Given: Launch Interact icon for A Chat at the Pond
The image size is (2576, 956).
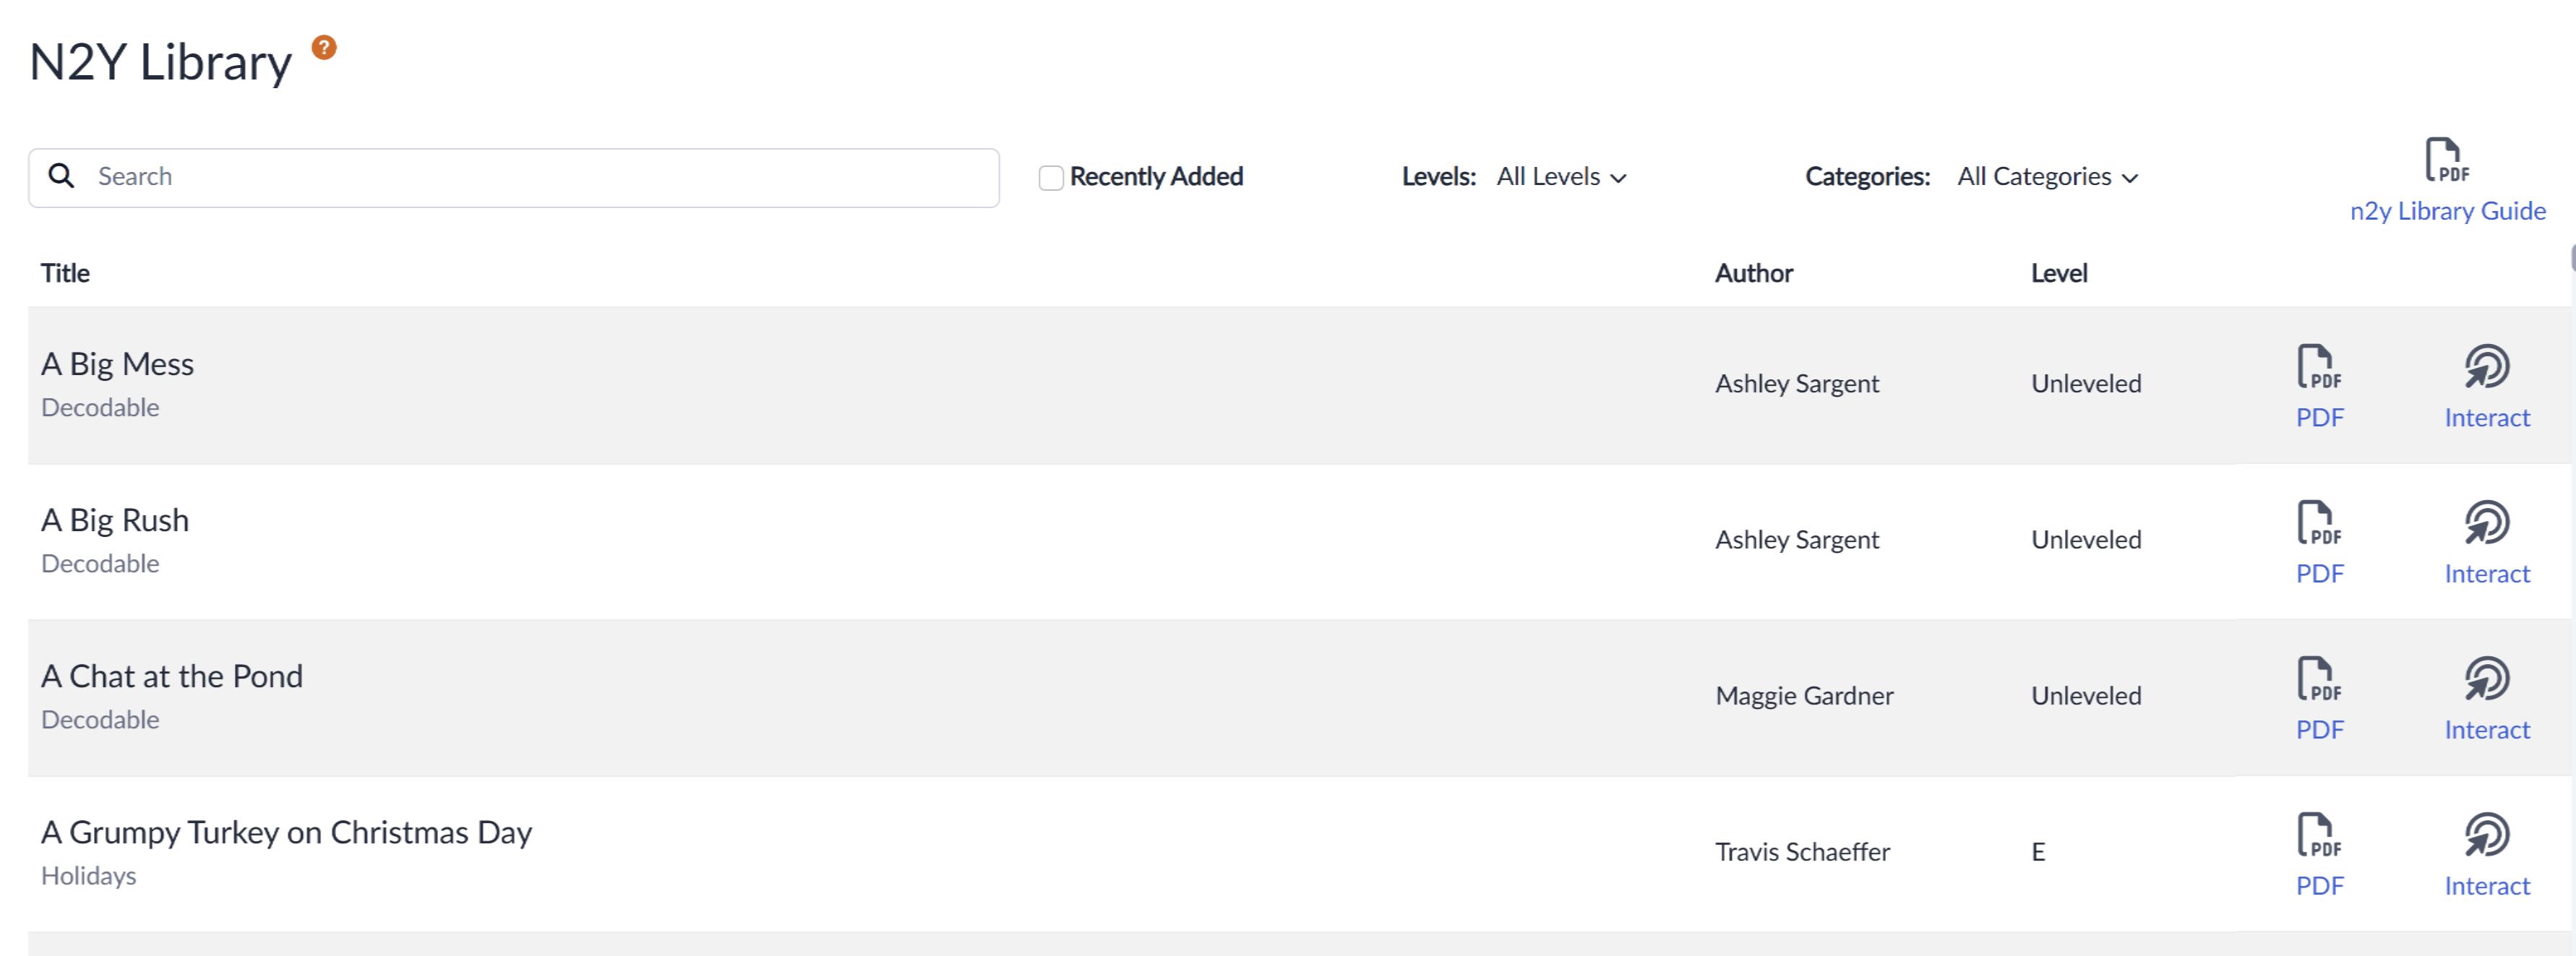Looking at the screenshot, I should coord(2487,678).
